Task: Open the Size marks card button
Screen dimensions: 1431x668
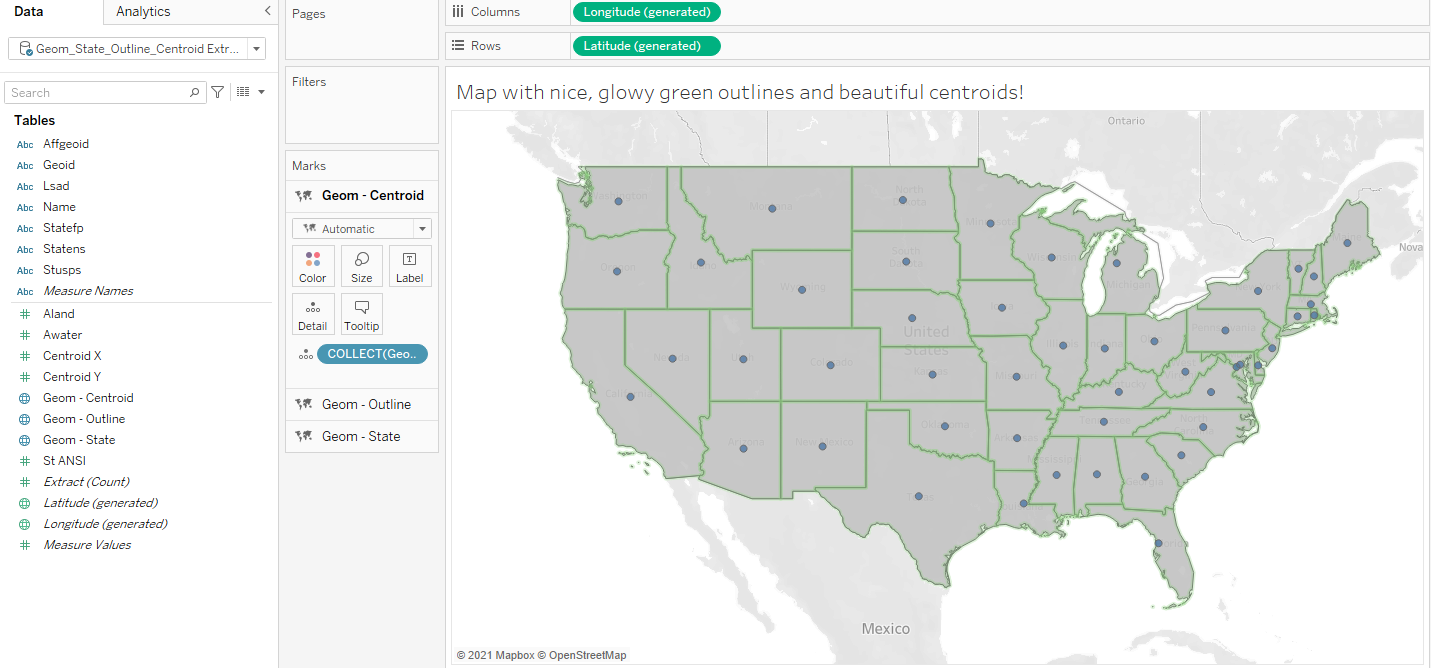Action: click(x=362, y=266)
